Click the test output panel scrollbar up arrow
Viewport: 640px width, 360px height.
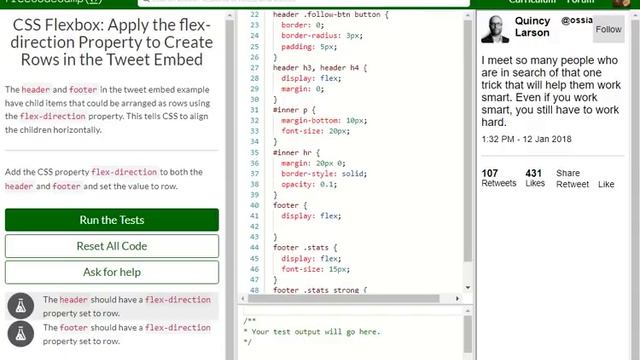(468, 311)
